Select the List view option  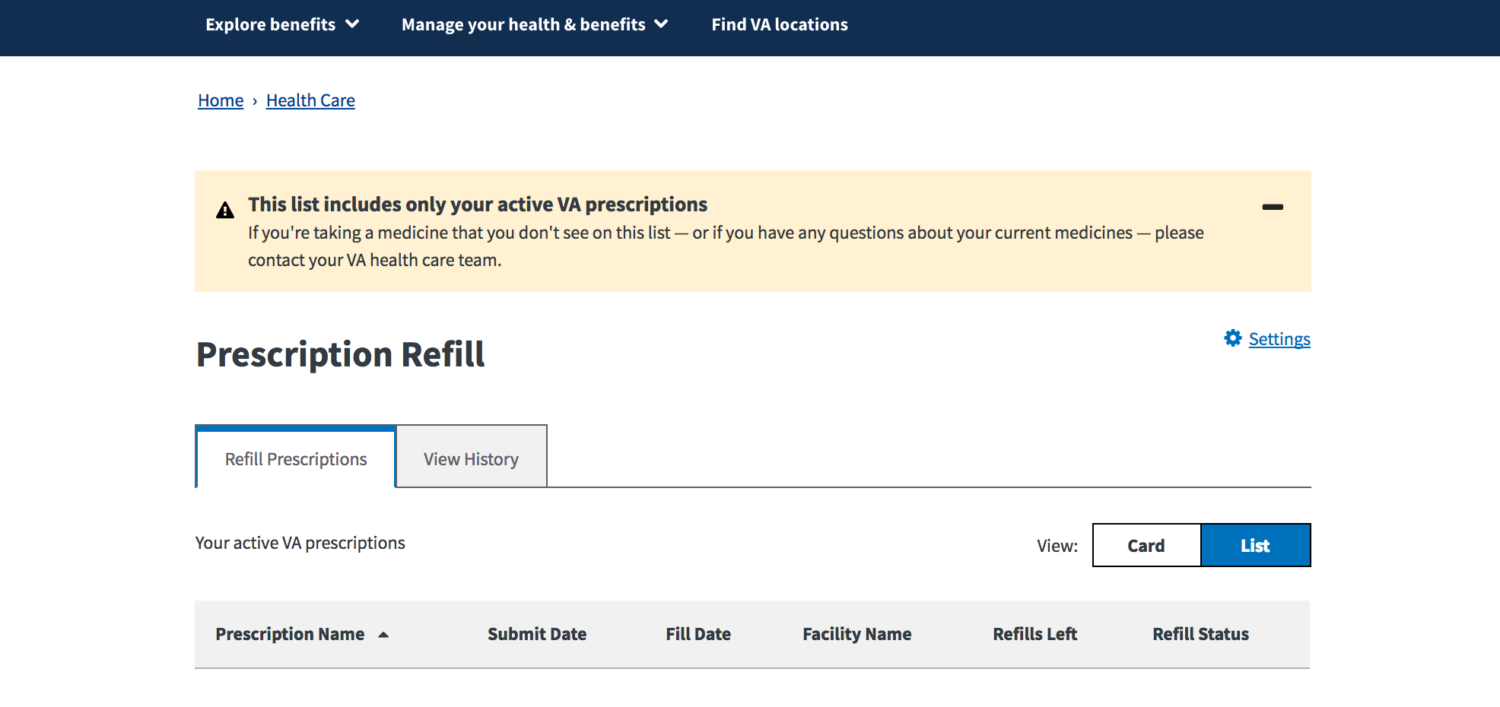[1255, 545]
